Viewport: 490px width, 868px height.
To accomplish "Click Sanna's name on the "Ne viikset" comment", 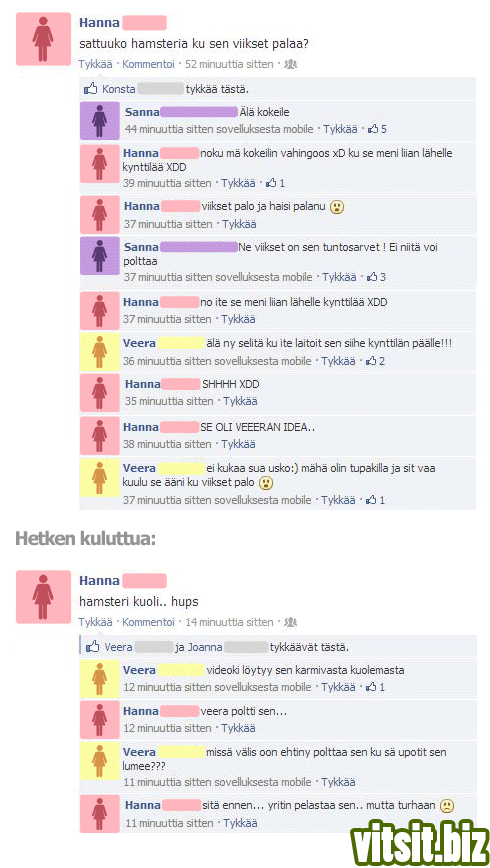I will click(141, 247).
